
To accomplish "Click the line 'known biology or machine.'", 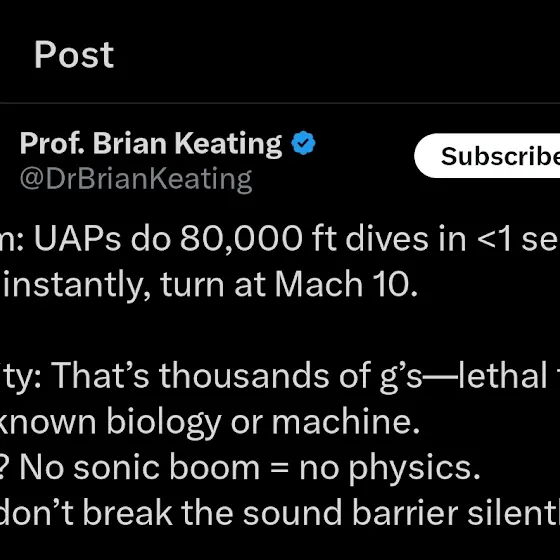I will [209, 422].
